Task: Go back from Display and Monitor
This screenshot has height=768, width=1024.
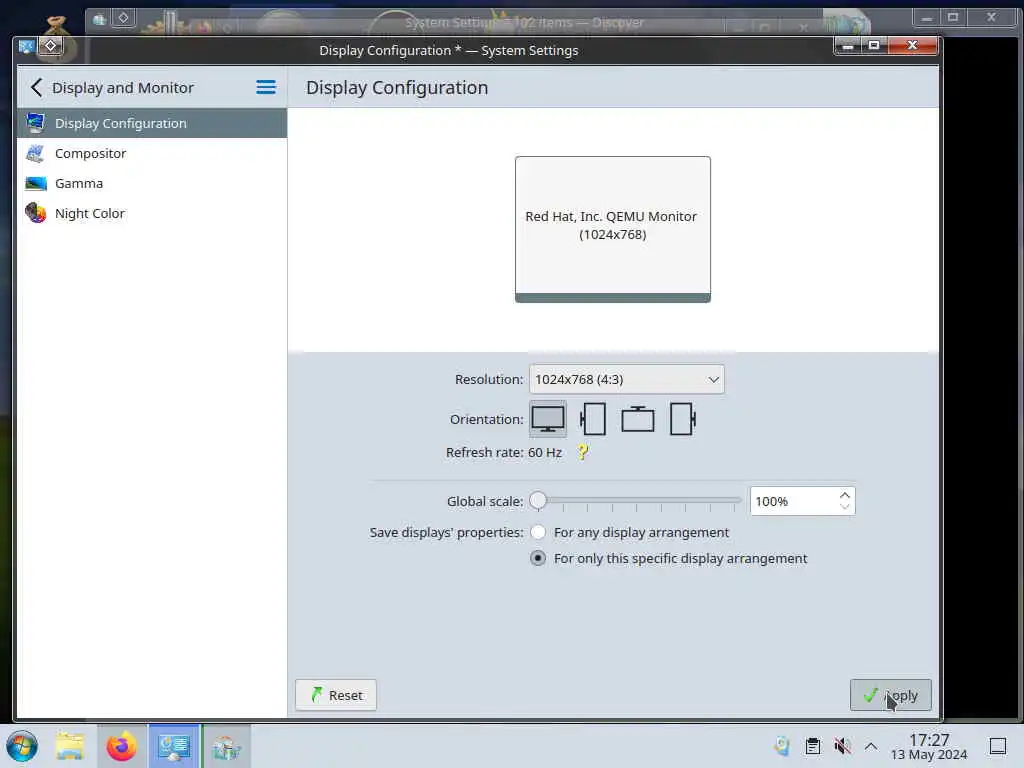Action: 37,88
